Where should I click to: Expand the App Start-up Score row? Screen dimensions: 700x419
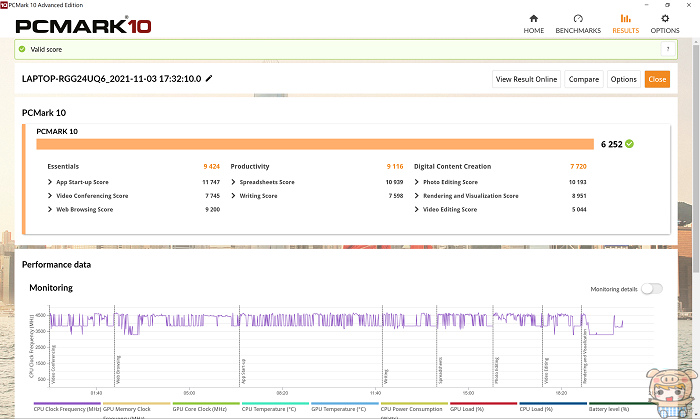click(50, 182)
